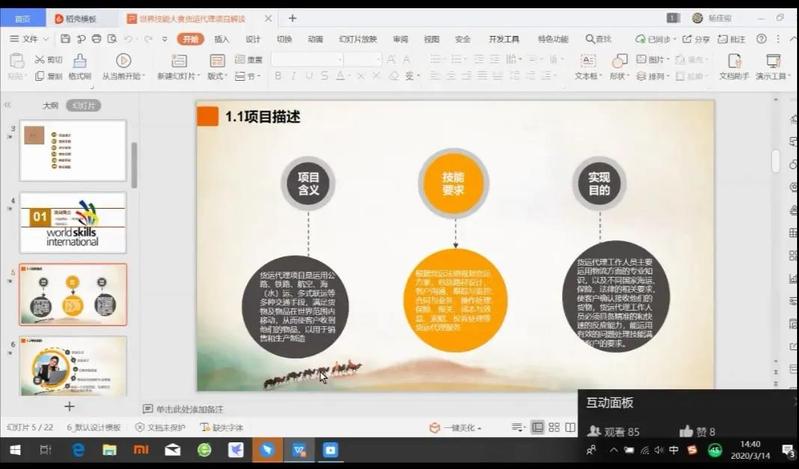
Task: Switch panel to 大纲 outline view
Action: coord(50,105)
